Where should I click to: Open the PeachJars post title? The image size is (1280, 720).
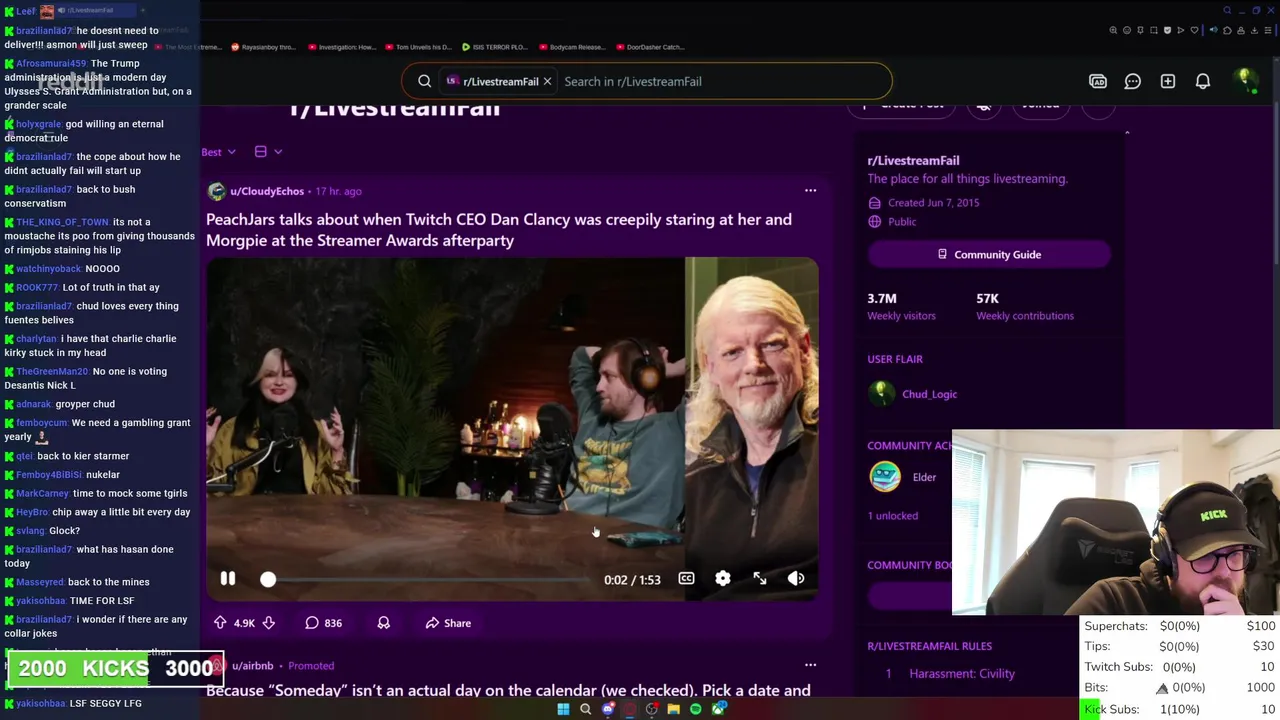pyautogui.click(x=499, y=230)
